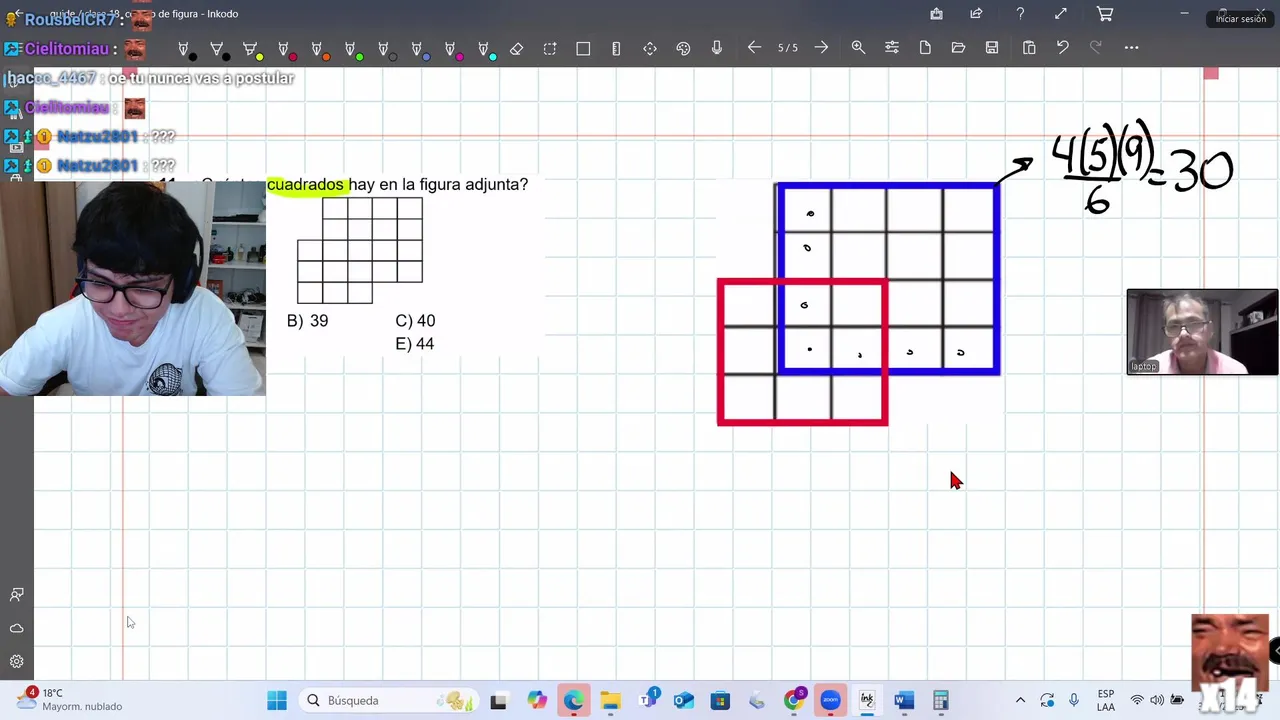Launch Copilot from the taskbar
Screen dimensions: 1280x720
pyautogui.click(x=537, y=700)
